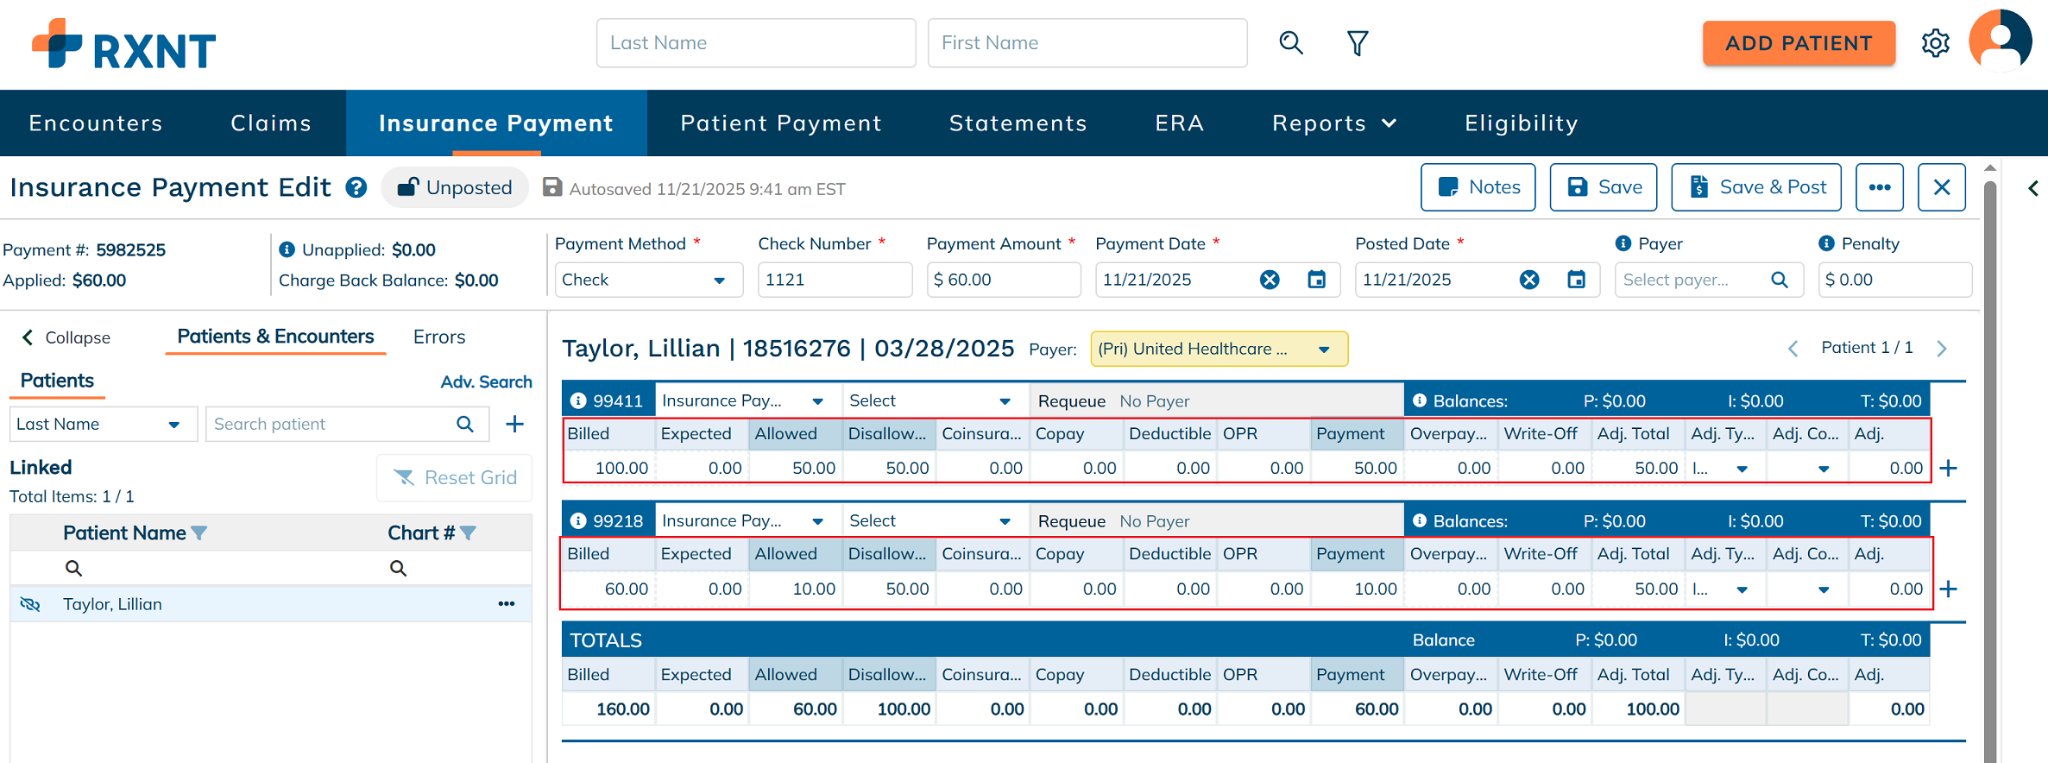Toggle Patient Name column filter
Screen dimensions: 2048x763
199,533
